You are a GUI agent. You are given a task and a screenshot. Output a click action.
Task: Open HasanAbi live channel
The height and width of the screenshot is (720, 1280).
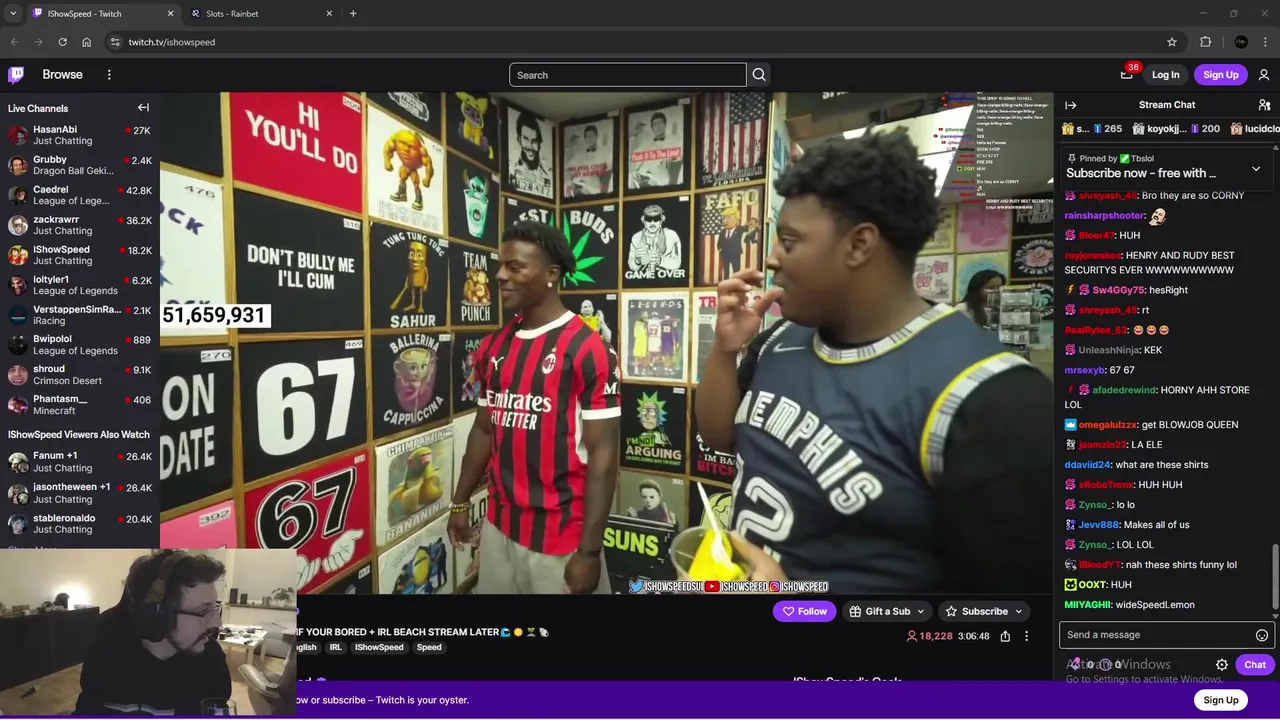(x=80, y=135)
